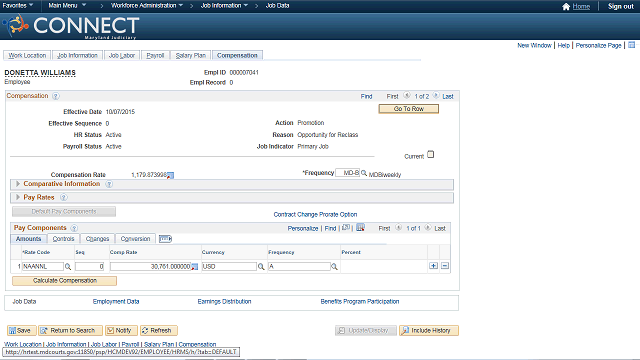Screen dimensions: 640x360
Task: Look up Currency USD magnifier
Action: 261,267
